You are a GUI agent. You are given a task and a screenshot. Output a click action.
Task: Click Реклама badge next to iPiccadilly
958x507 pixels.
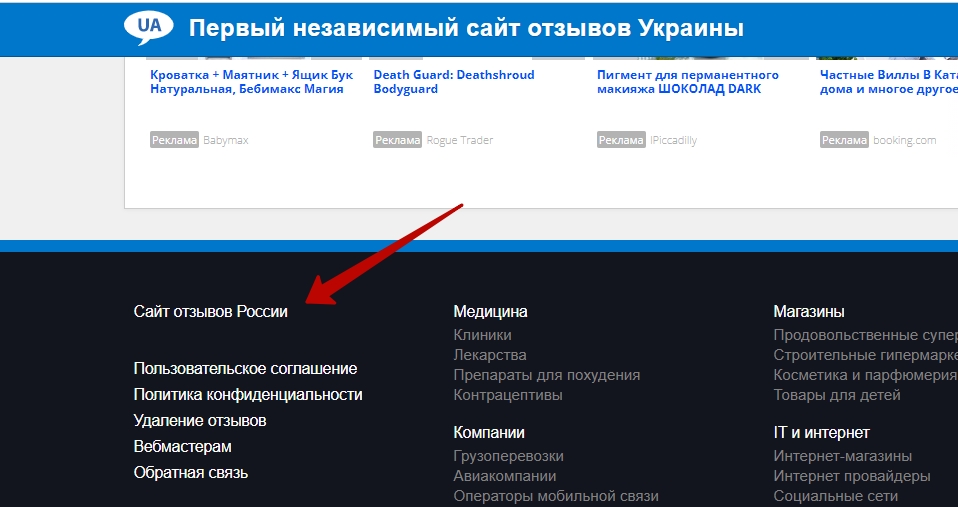click(621, 140)
